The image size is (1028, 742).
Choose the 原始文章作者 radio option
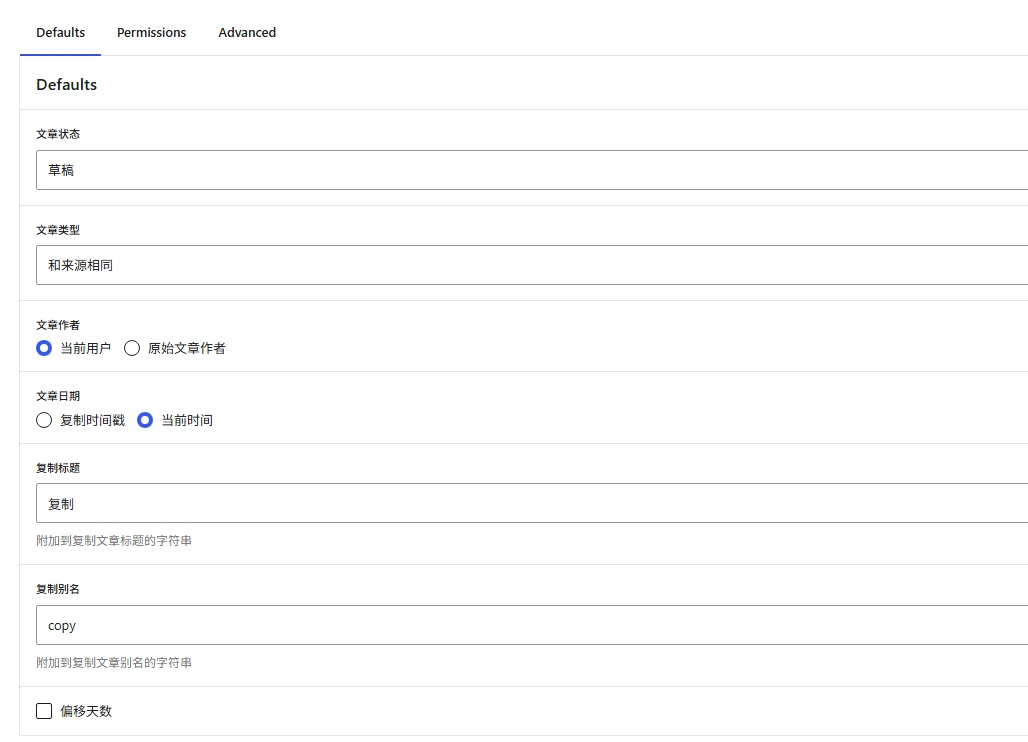(132, 349)
